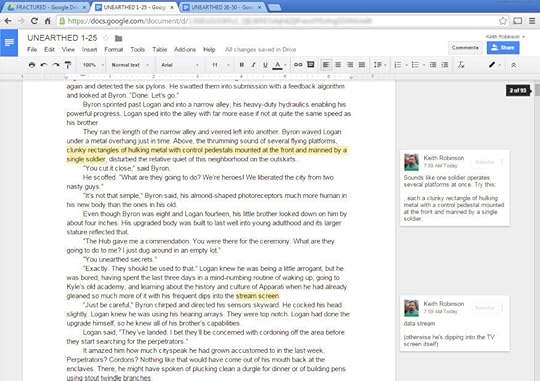Justify the text
Viewport: 540px width, 381px height.
coord(362,65)
